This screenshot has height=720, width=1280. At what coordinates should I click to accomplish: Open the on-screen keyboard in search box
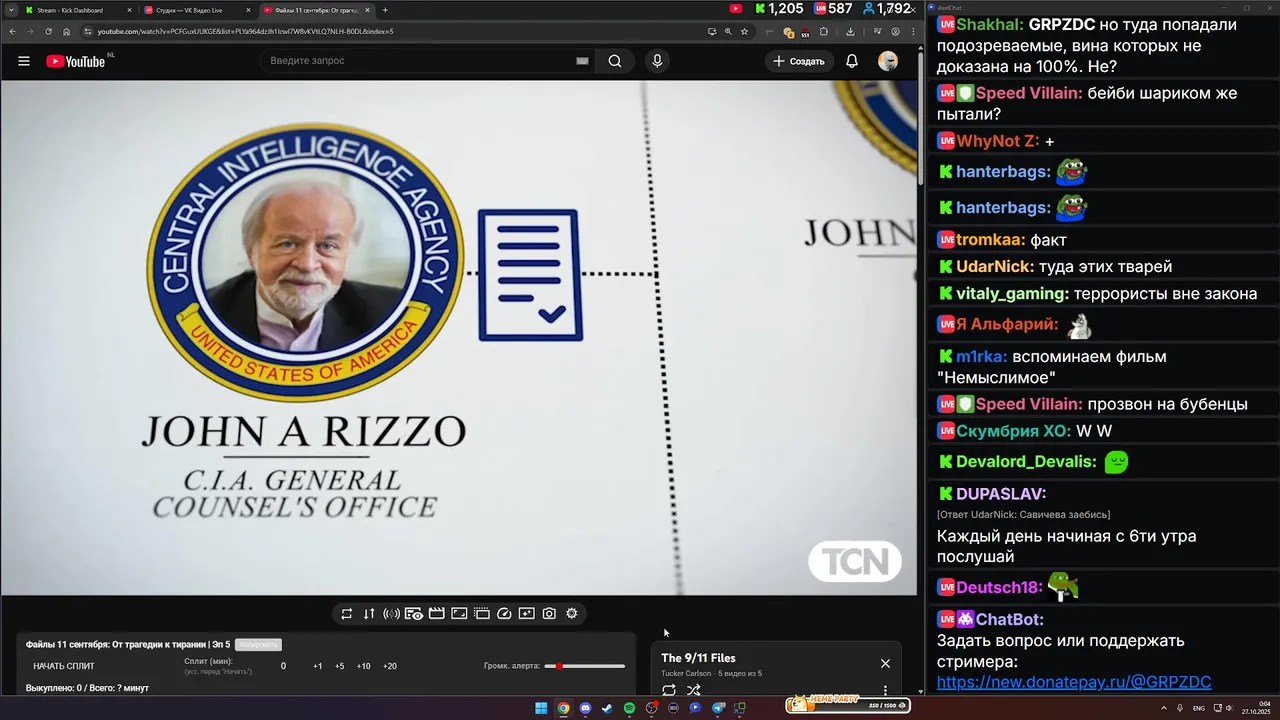(x=582, y=61)
